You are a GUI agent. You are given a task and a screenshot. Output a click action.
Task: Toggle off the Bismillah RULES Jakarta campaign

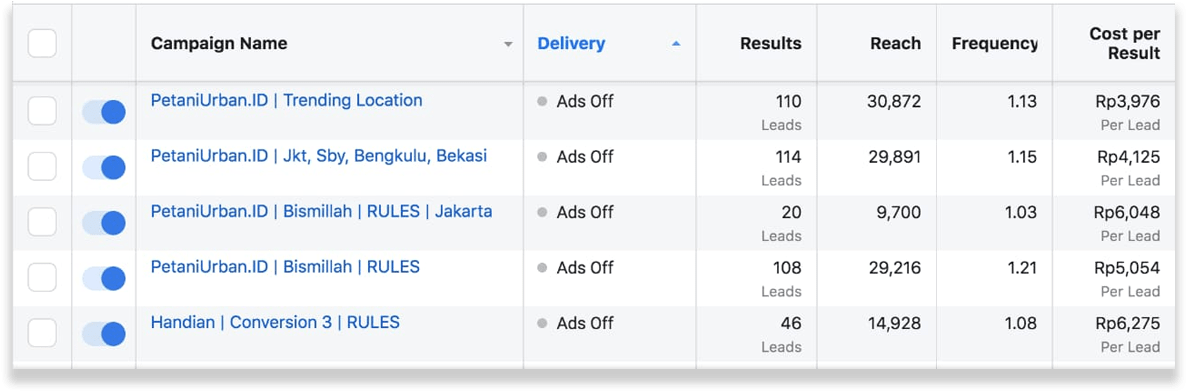pyautogui.click(x=104, y=222)
